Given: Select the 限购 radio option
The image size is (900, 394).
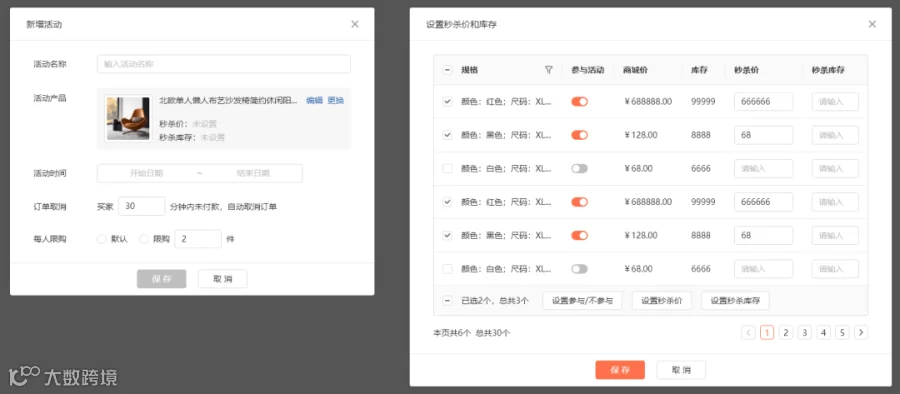Looking at the screenshot, I should [144, 239].
